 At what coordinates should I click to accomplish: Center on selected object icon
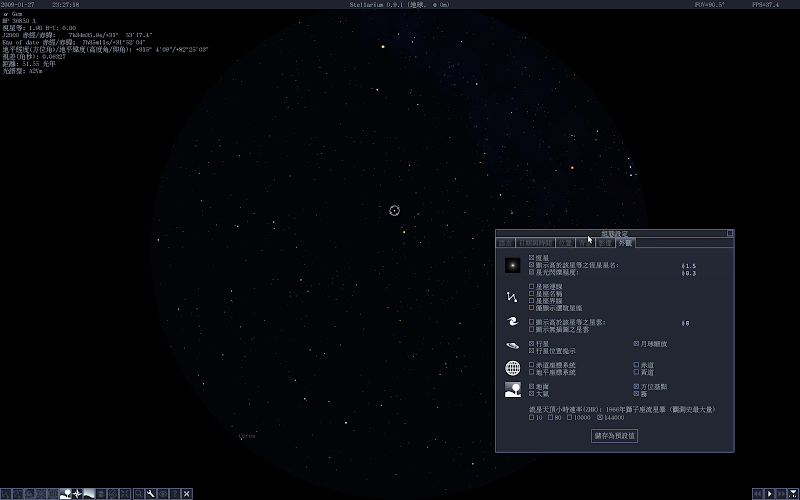pos(125,494)
